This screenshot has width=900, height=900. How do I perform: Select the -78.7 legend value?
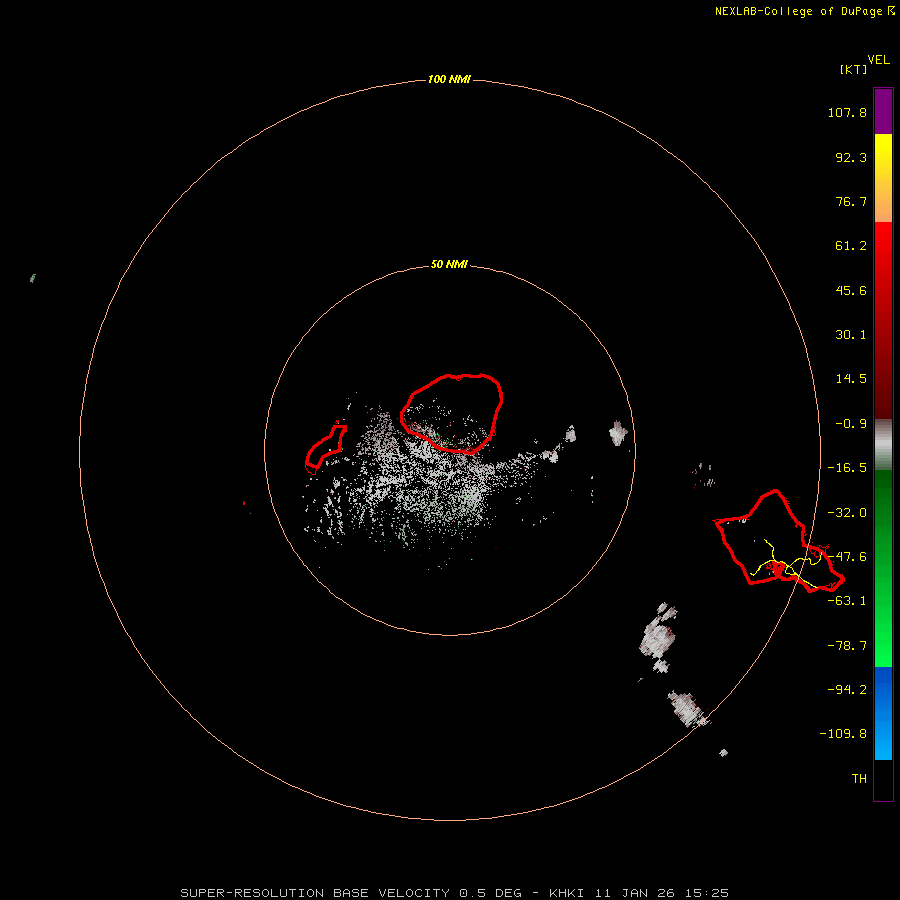pos(847,646)
